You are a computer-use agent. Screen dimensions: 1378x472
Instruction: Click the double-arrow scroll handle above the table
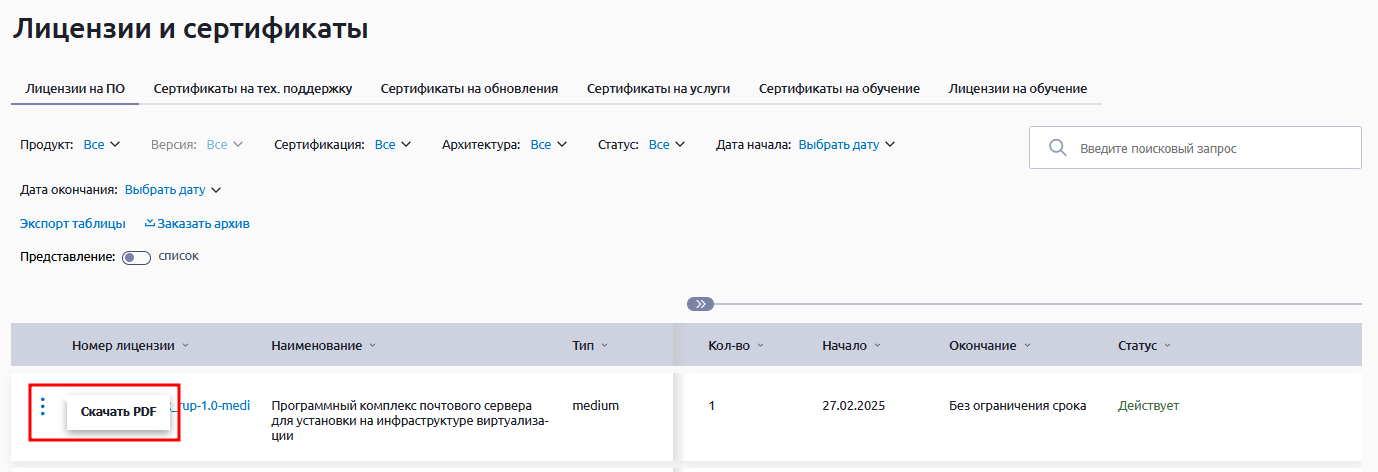[x=700, y=304]
